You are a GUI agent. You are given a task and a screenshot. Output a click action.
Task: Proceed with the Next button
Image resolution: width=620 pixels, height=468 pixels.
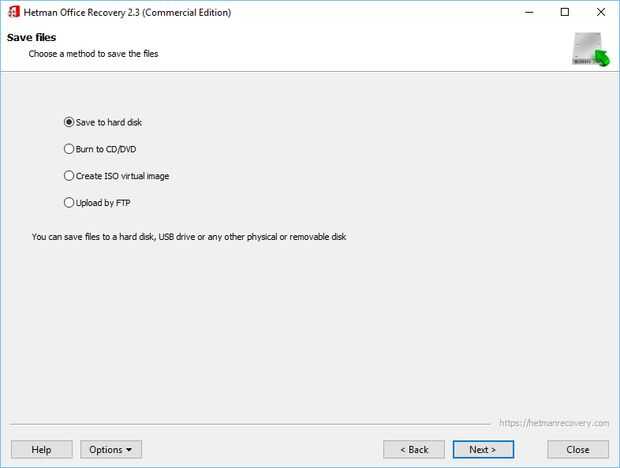pos(483,450)
